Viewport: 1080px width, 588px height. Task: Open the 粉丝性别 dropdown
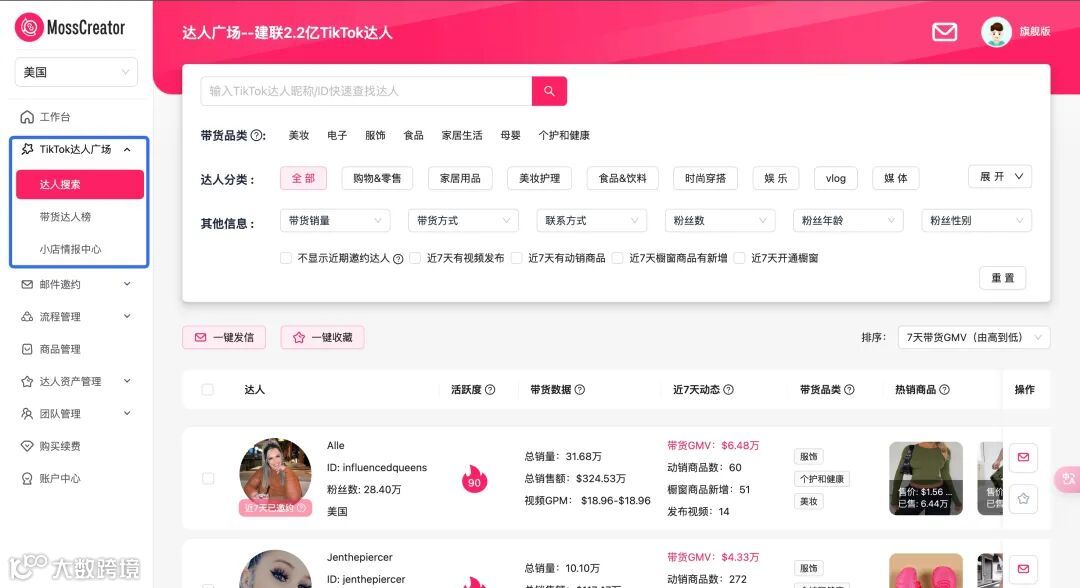click(x=976, y=220)
